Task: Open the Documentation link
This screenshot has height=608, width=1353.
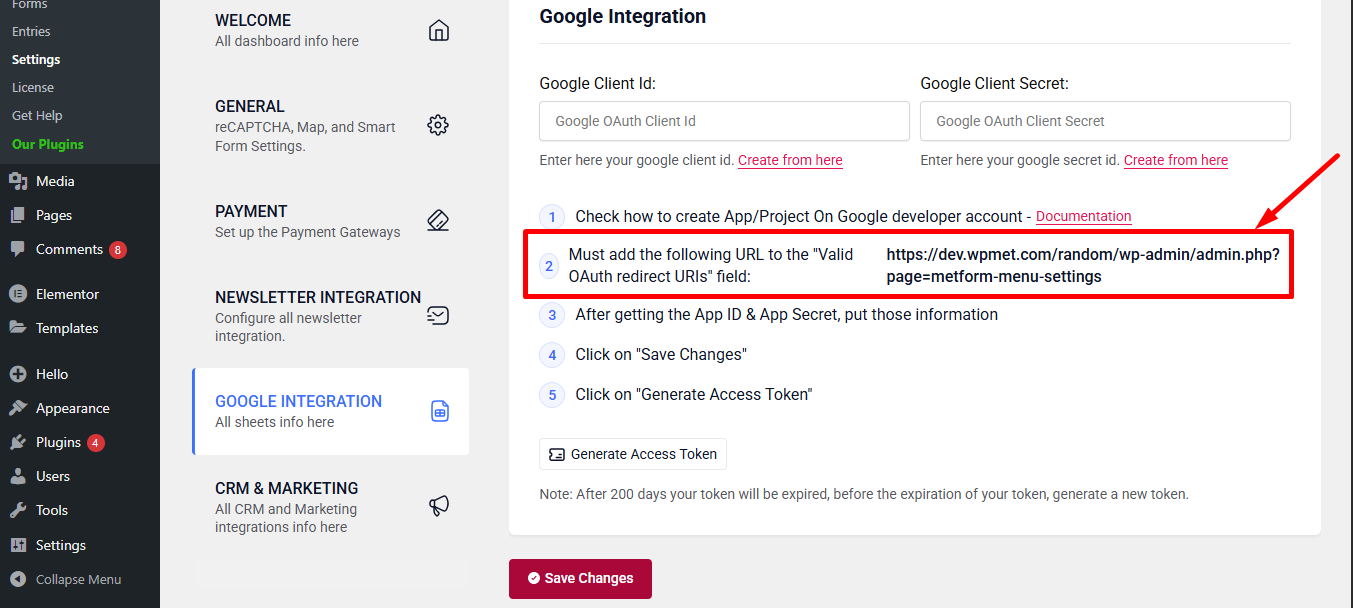Action: 1083,216
